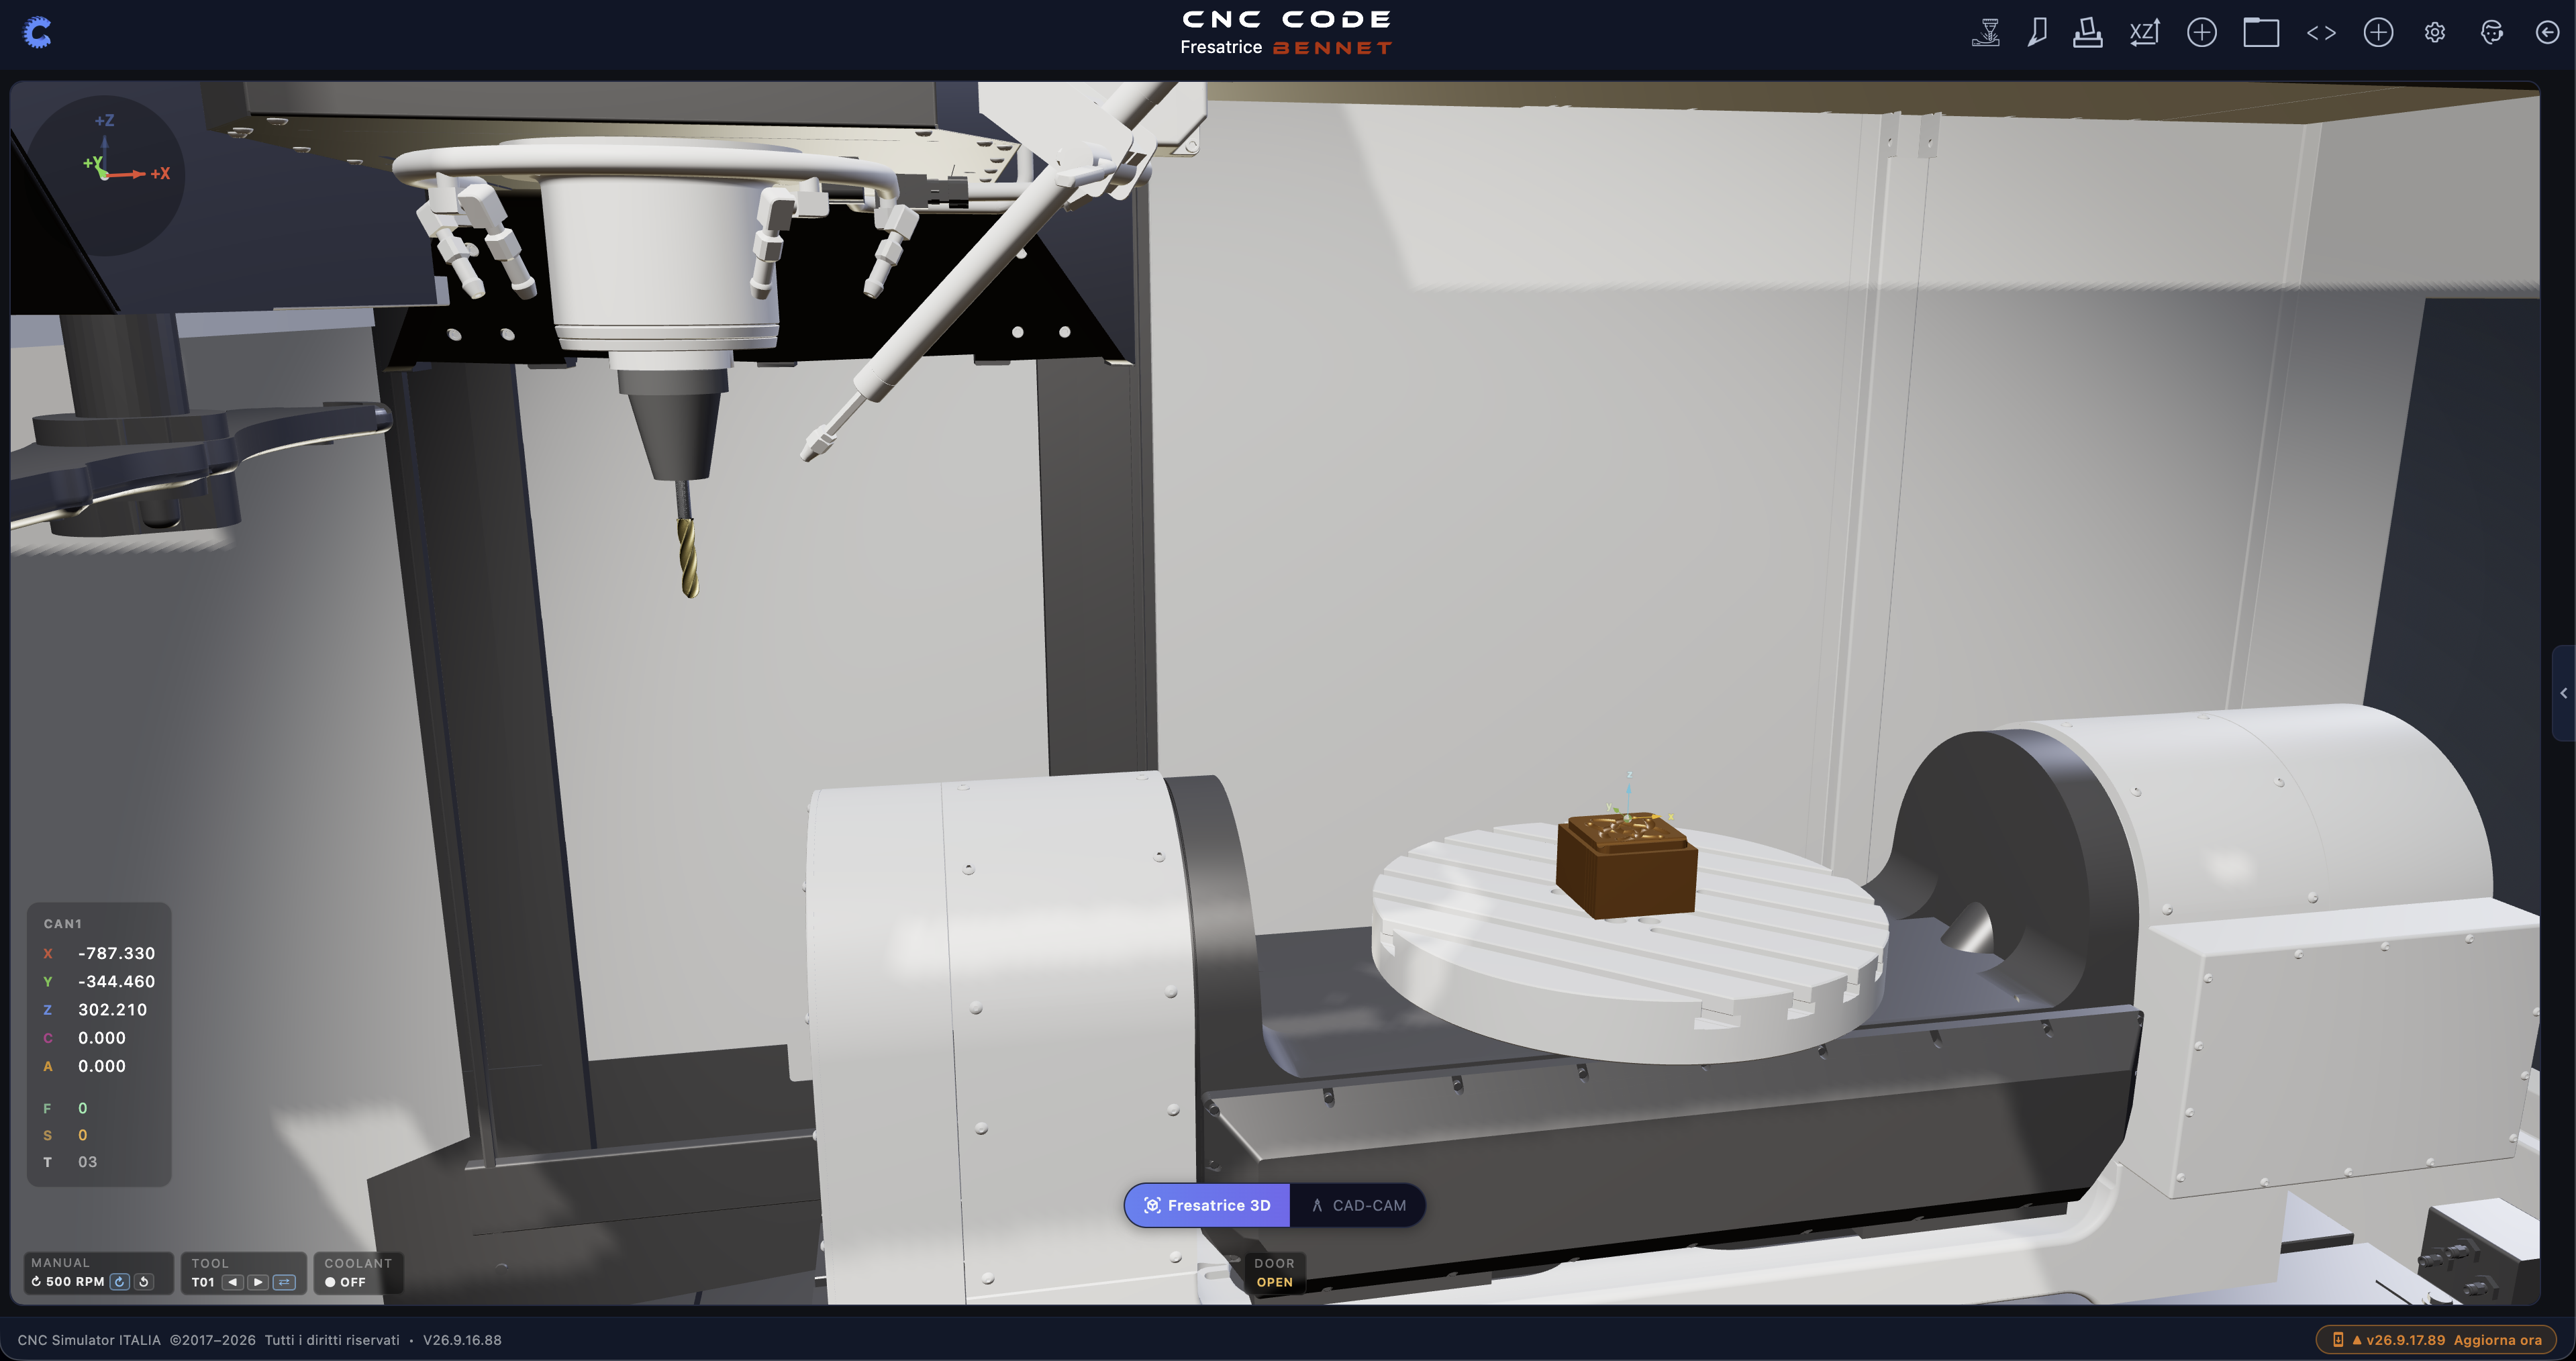Click the CAN1 channel label

(x=63, y=924)
